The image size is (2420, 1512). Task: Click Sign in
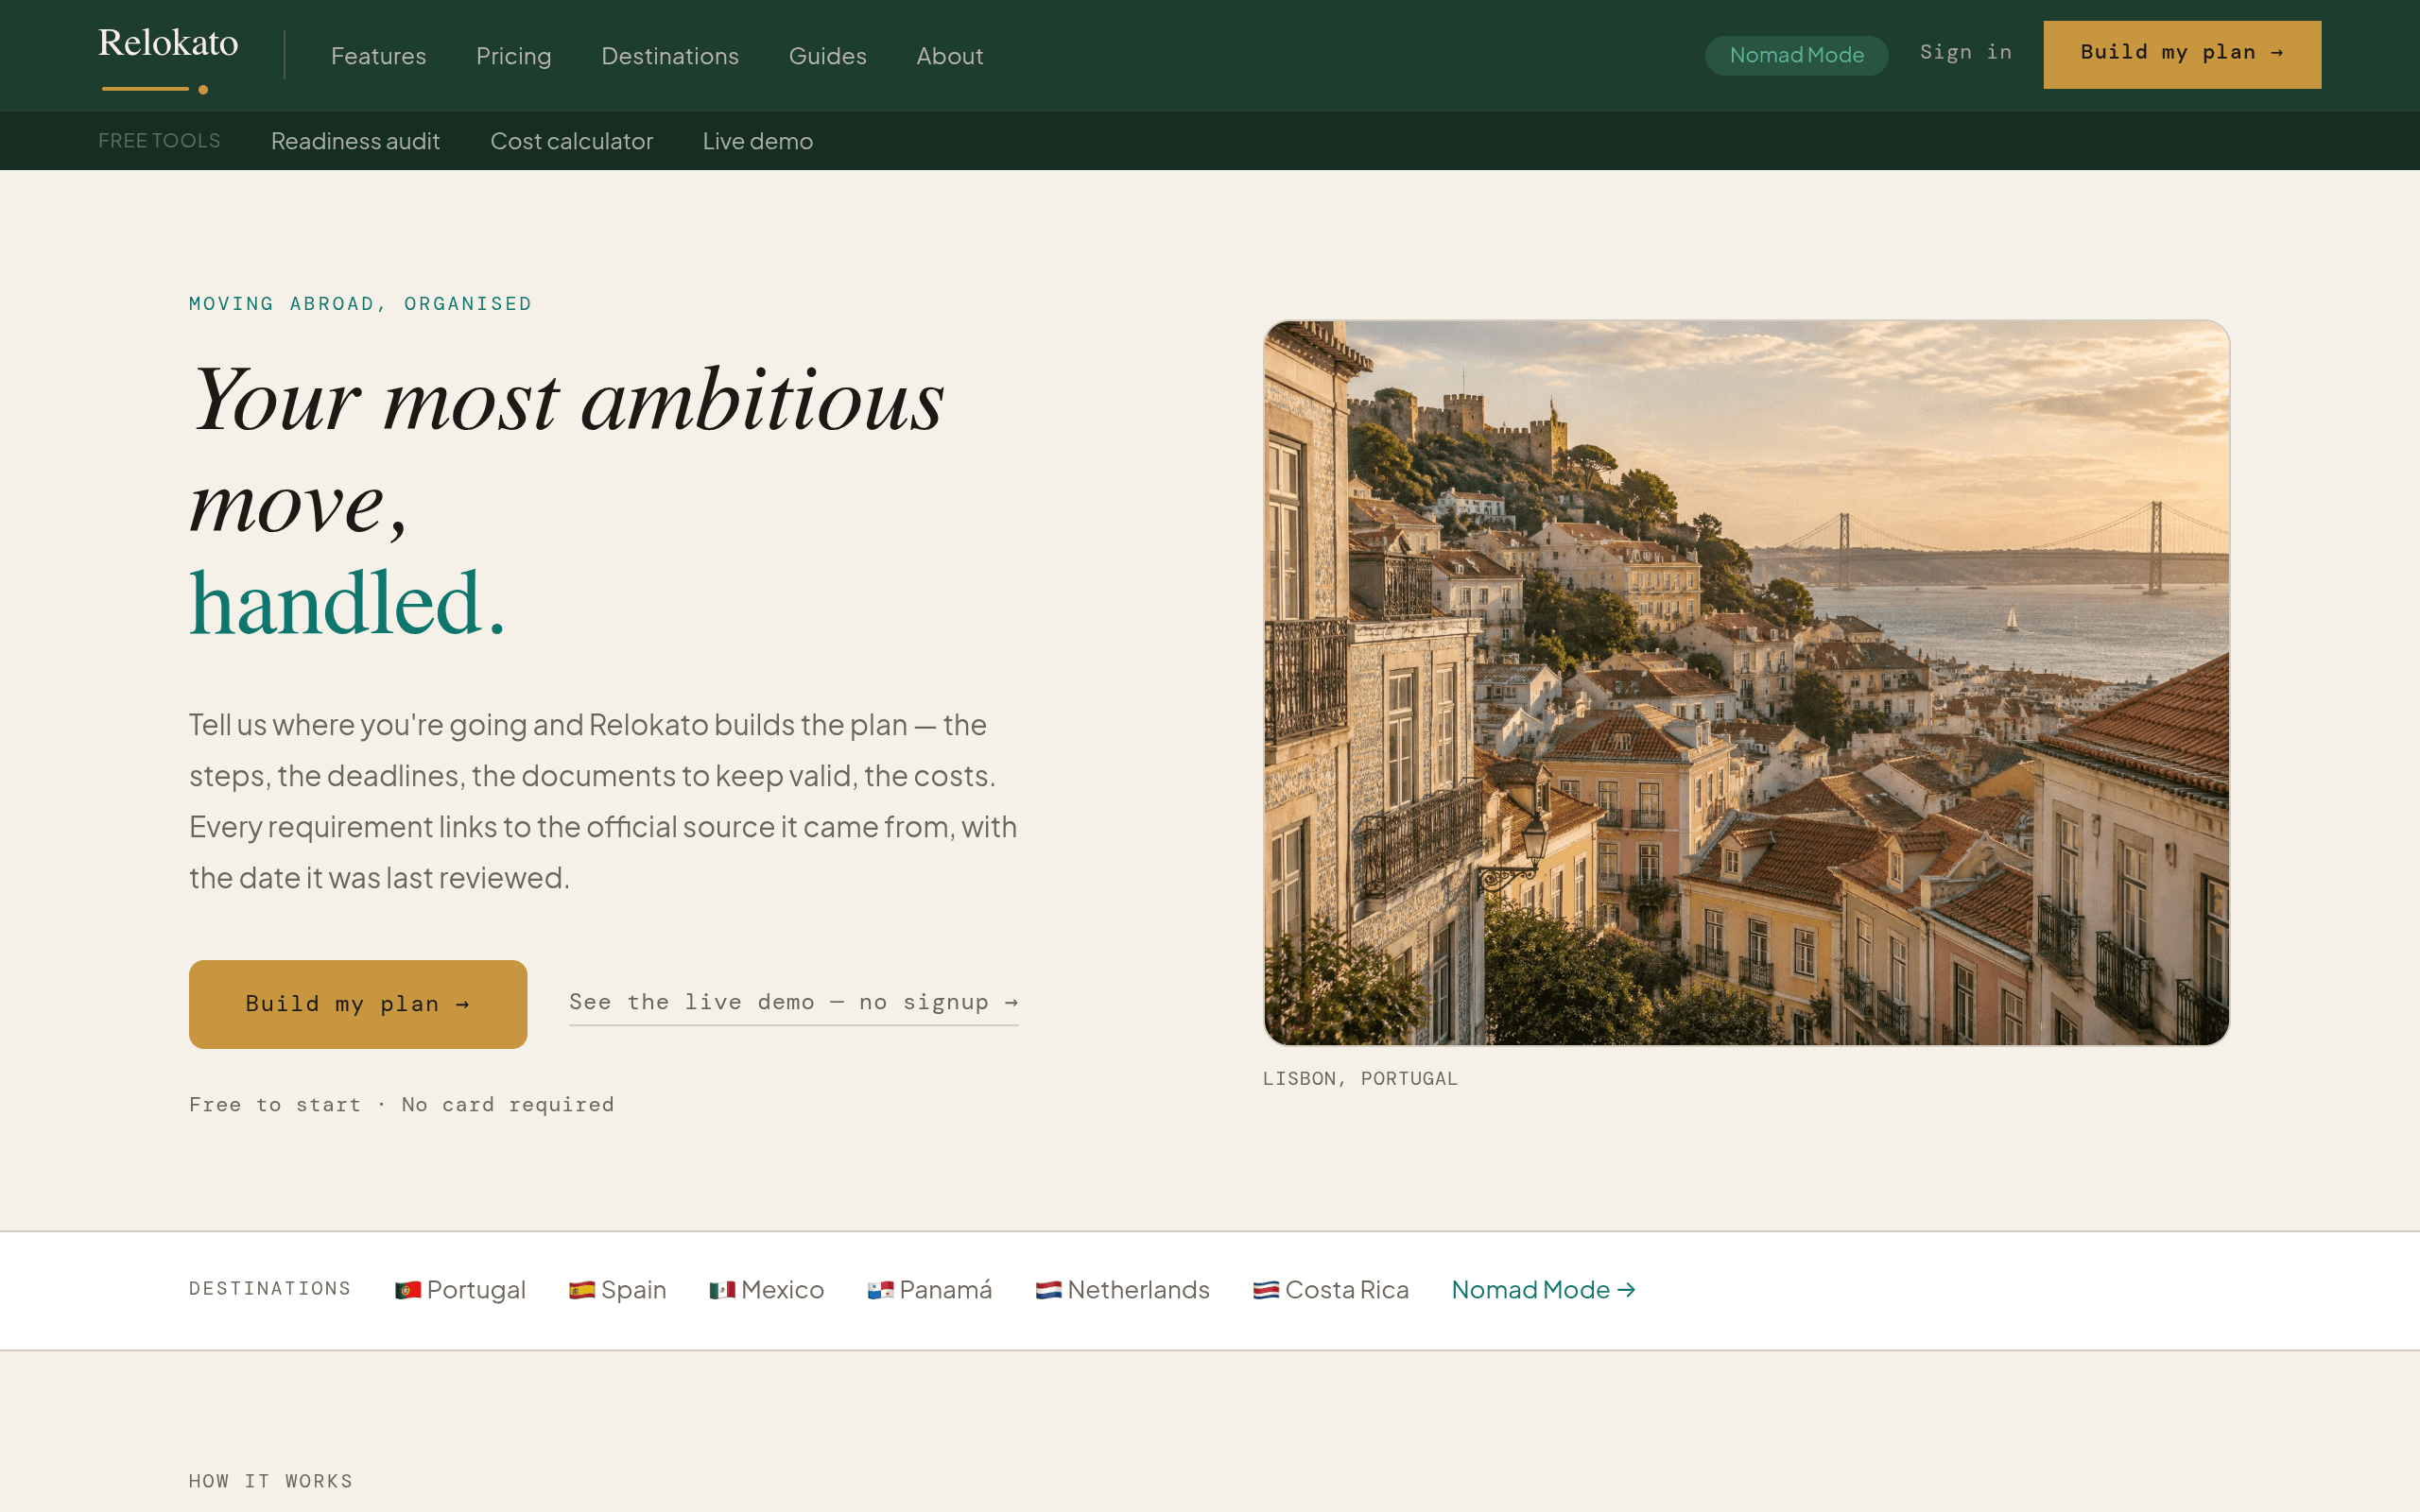coord(1965,52)
